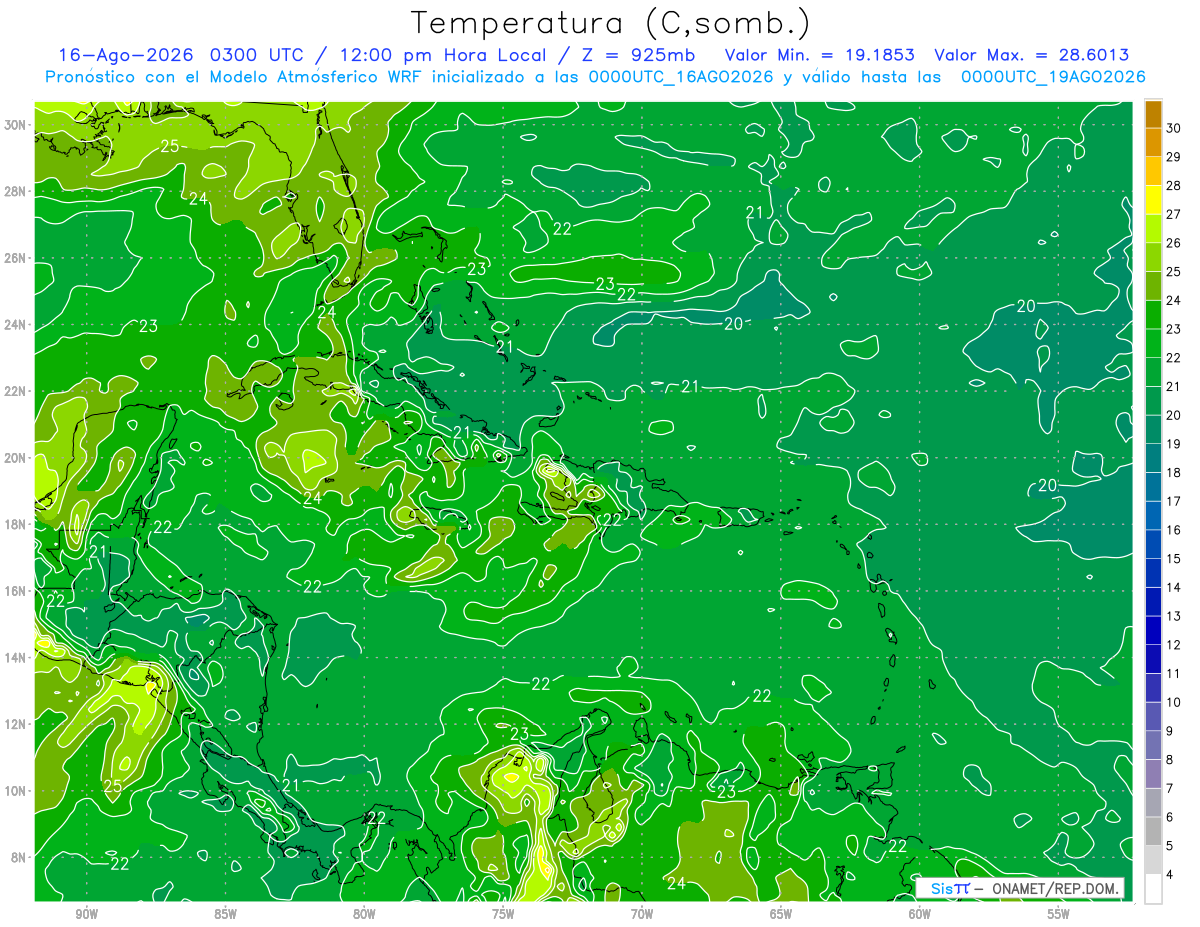Click the color scale label '30'
Viewport: 1200px width, 927px height.
click(x=1174, y=128)
